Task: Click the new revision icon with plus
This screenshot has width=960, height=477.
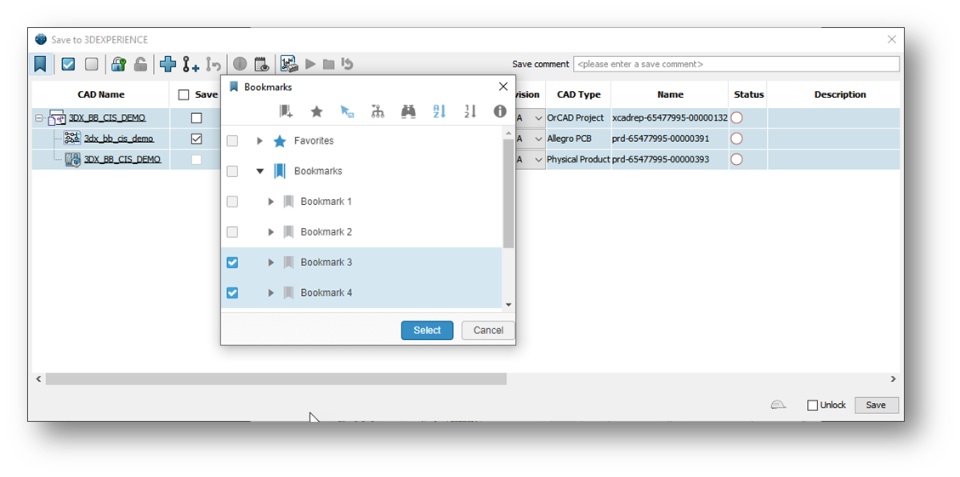Action: pyautogui.click(x=191, y=64)
